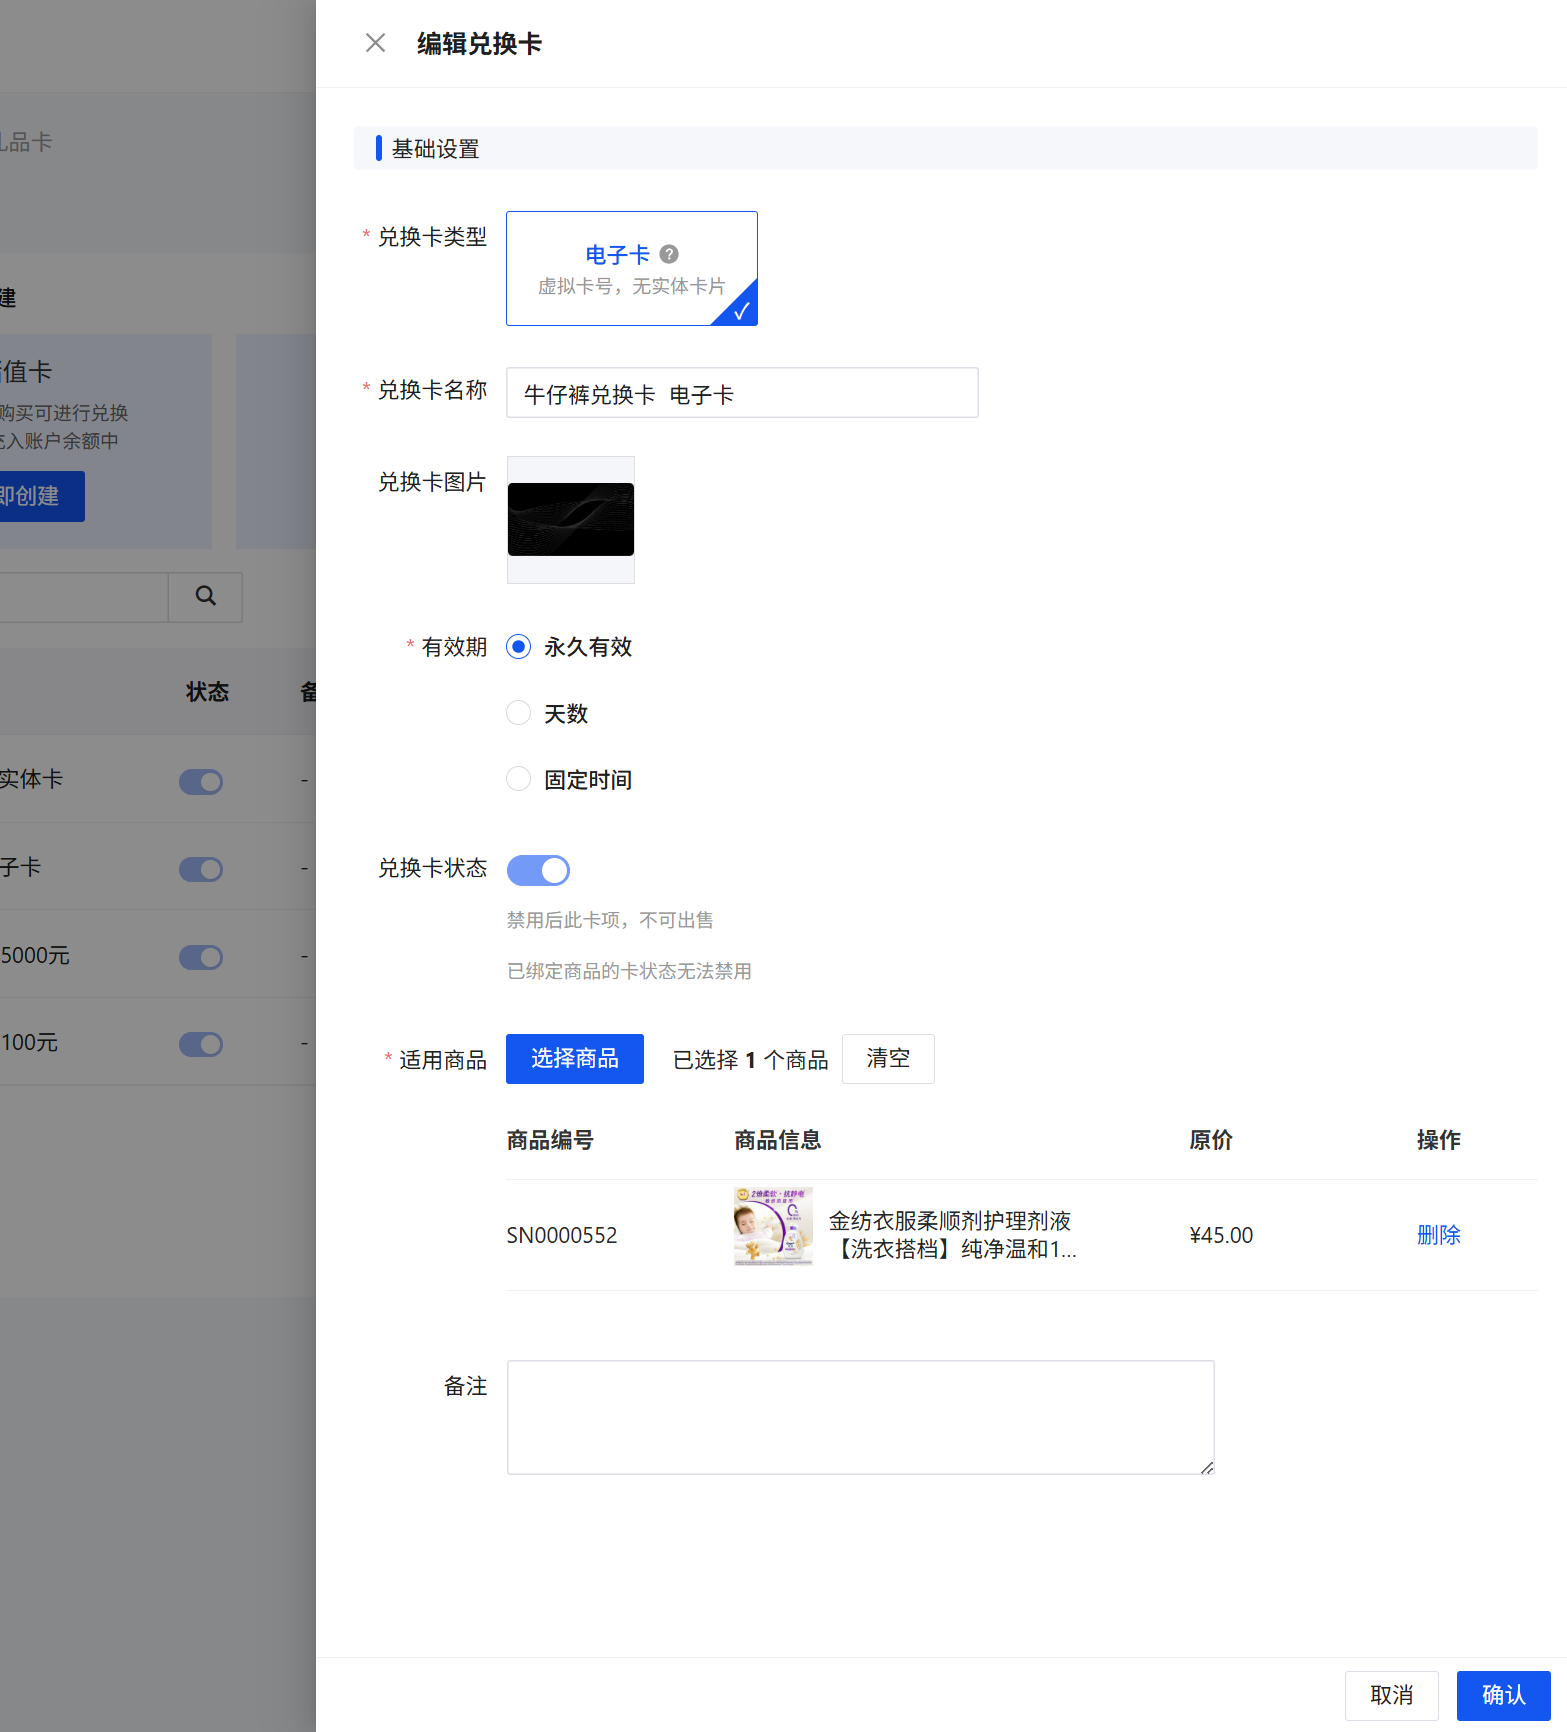Confirm changes with the 确认 button
Screen dimensions: 1567x1732
click(x=1503, y=1695)
